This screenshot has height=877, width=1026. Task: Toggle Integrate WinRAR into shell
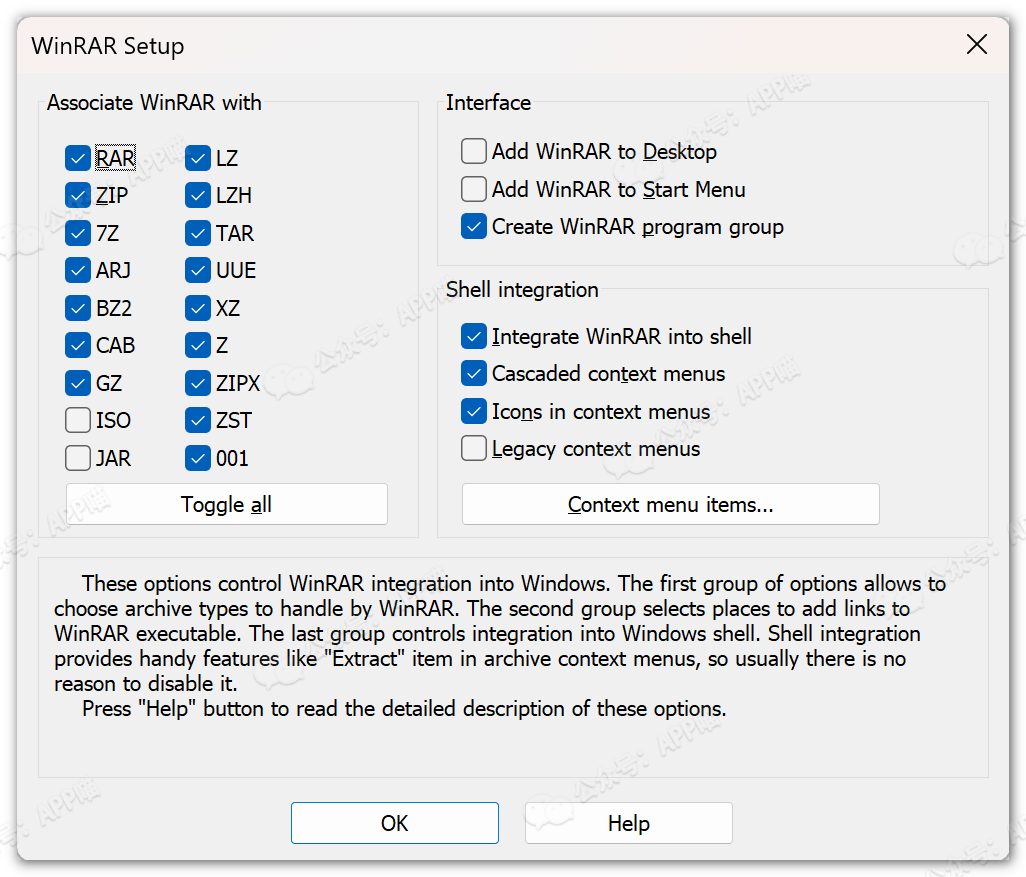(x=474, y=336)
